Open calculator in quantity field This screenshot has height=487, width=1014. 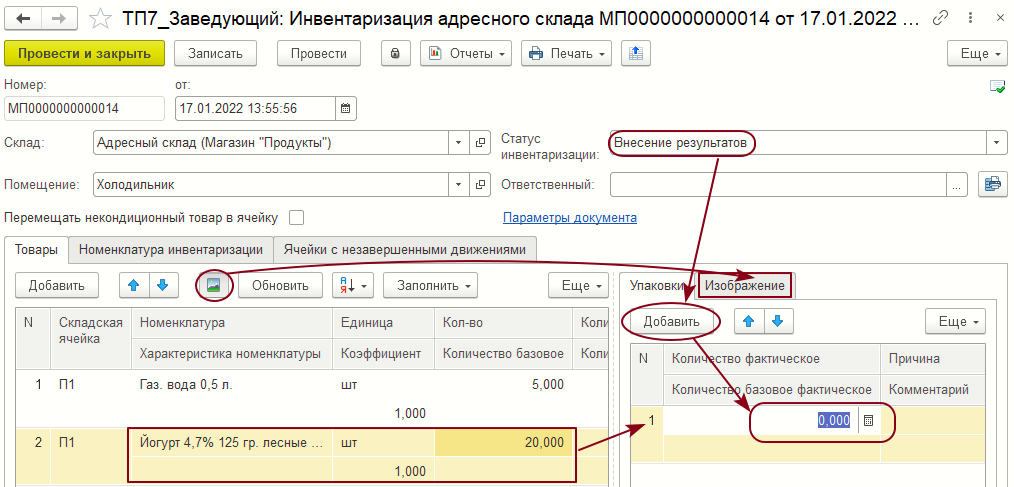868,421
